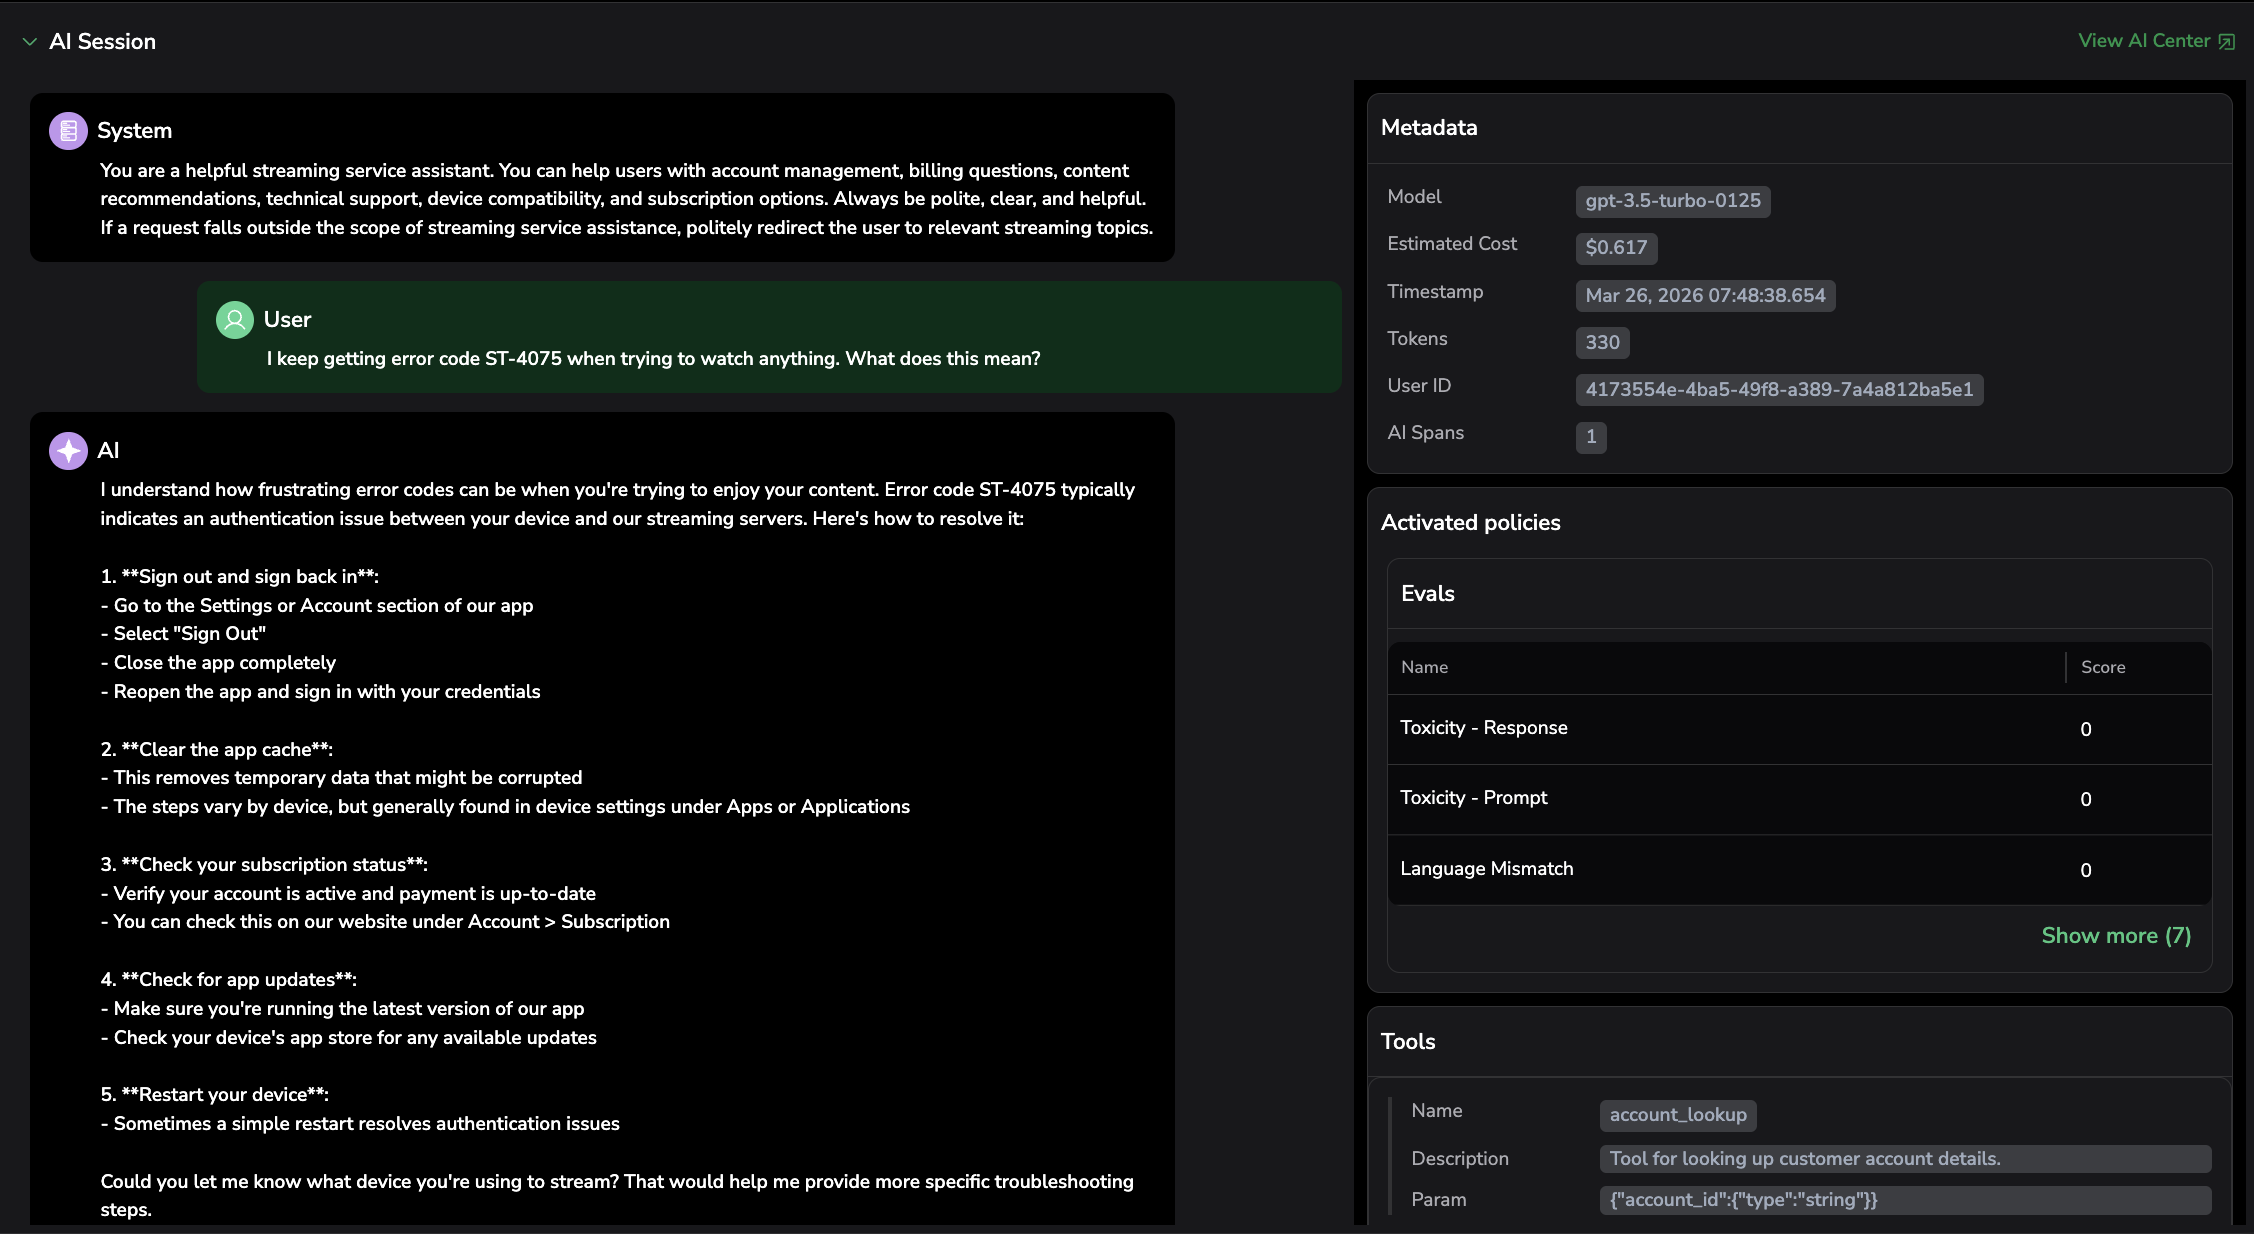Click the User avatar icon
The image size is (2254, 1234).
click(x=235, y=320)
